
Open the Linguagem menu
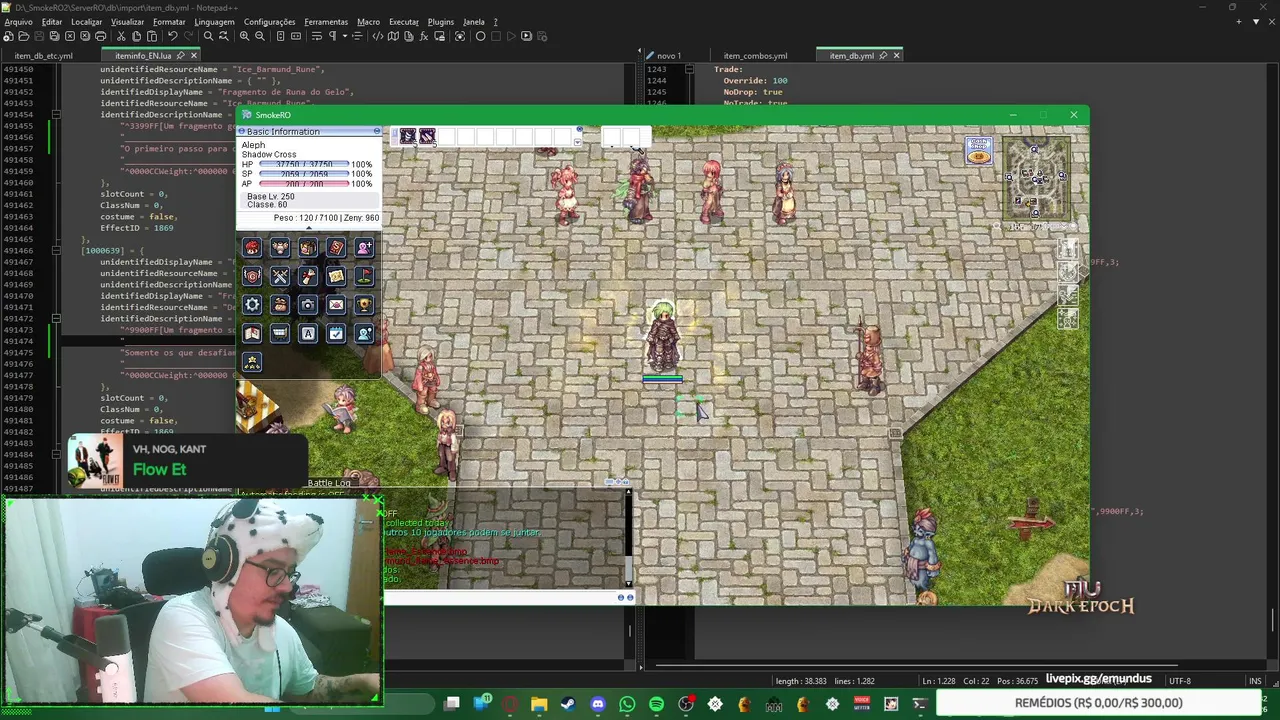point(214,21)
